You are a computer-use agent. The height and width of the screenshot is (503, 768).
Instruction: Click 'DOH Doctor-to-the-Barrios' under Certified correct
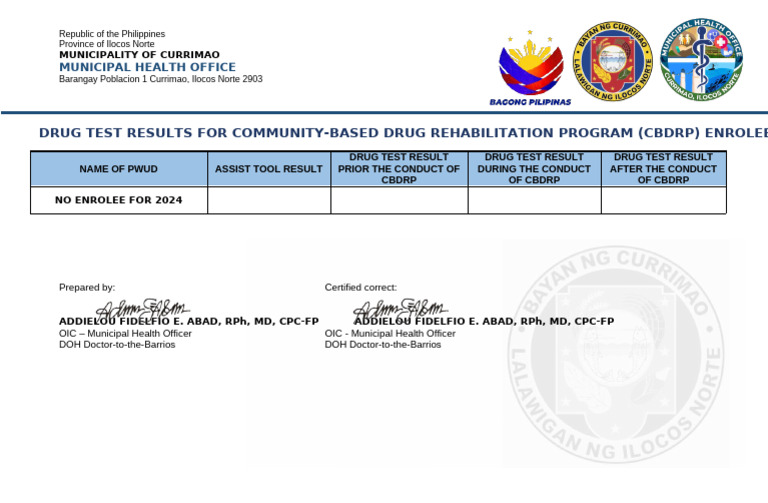point(383,345)
